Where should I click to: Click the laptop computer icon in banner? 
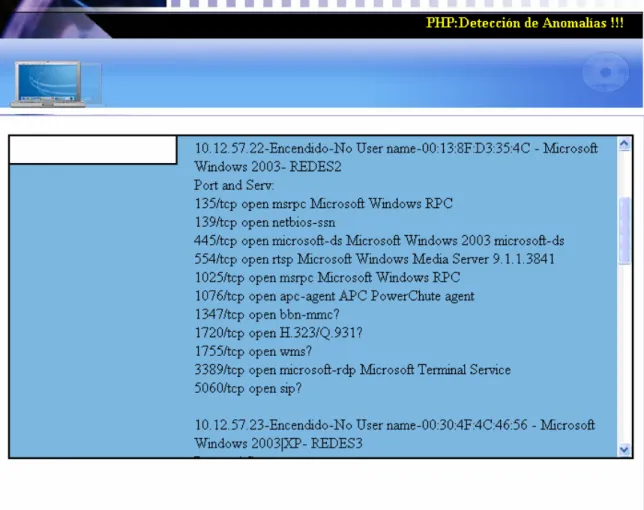tap(48, 84)
